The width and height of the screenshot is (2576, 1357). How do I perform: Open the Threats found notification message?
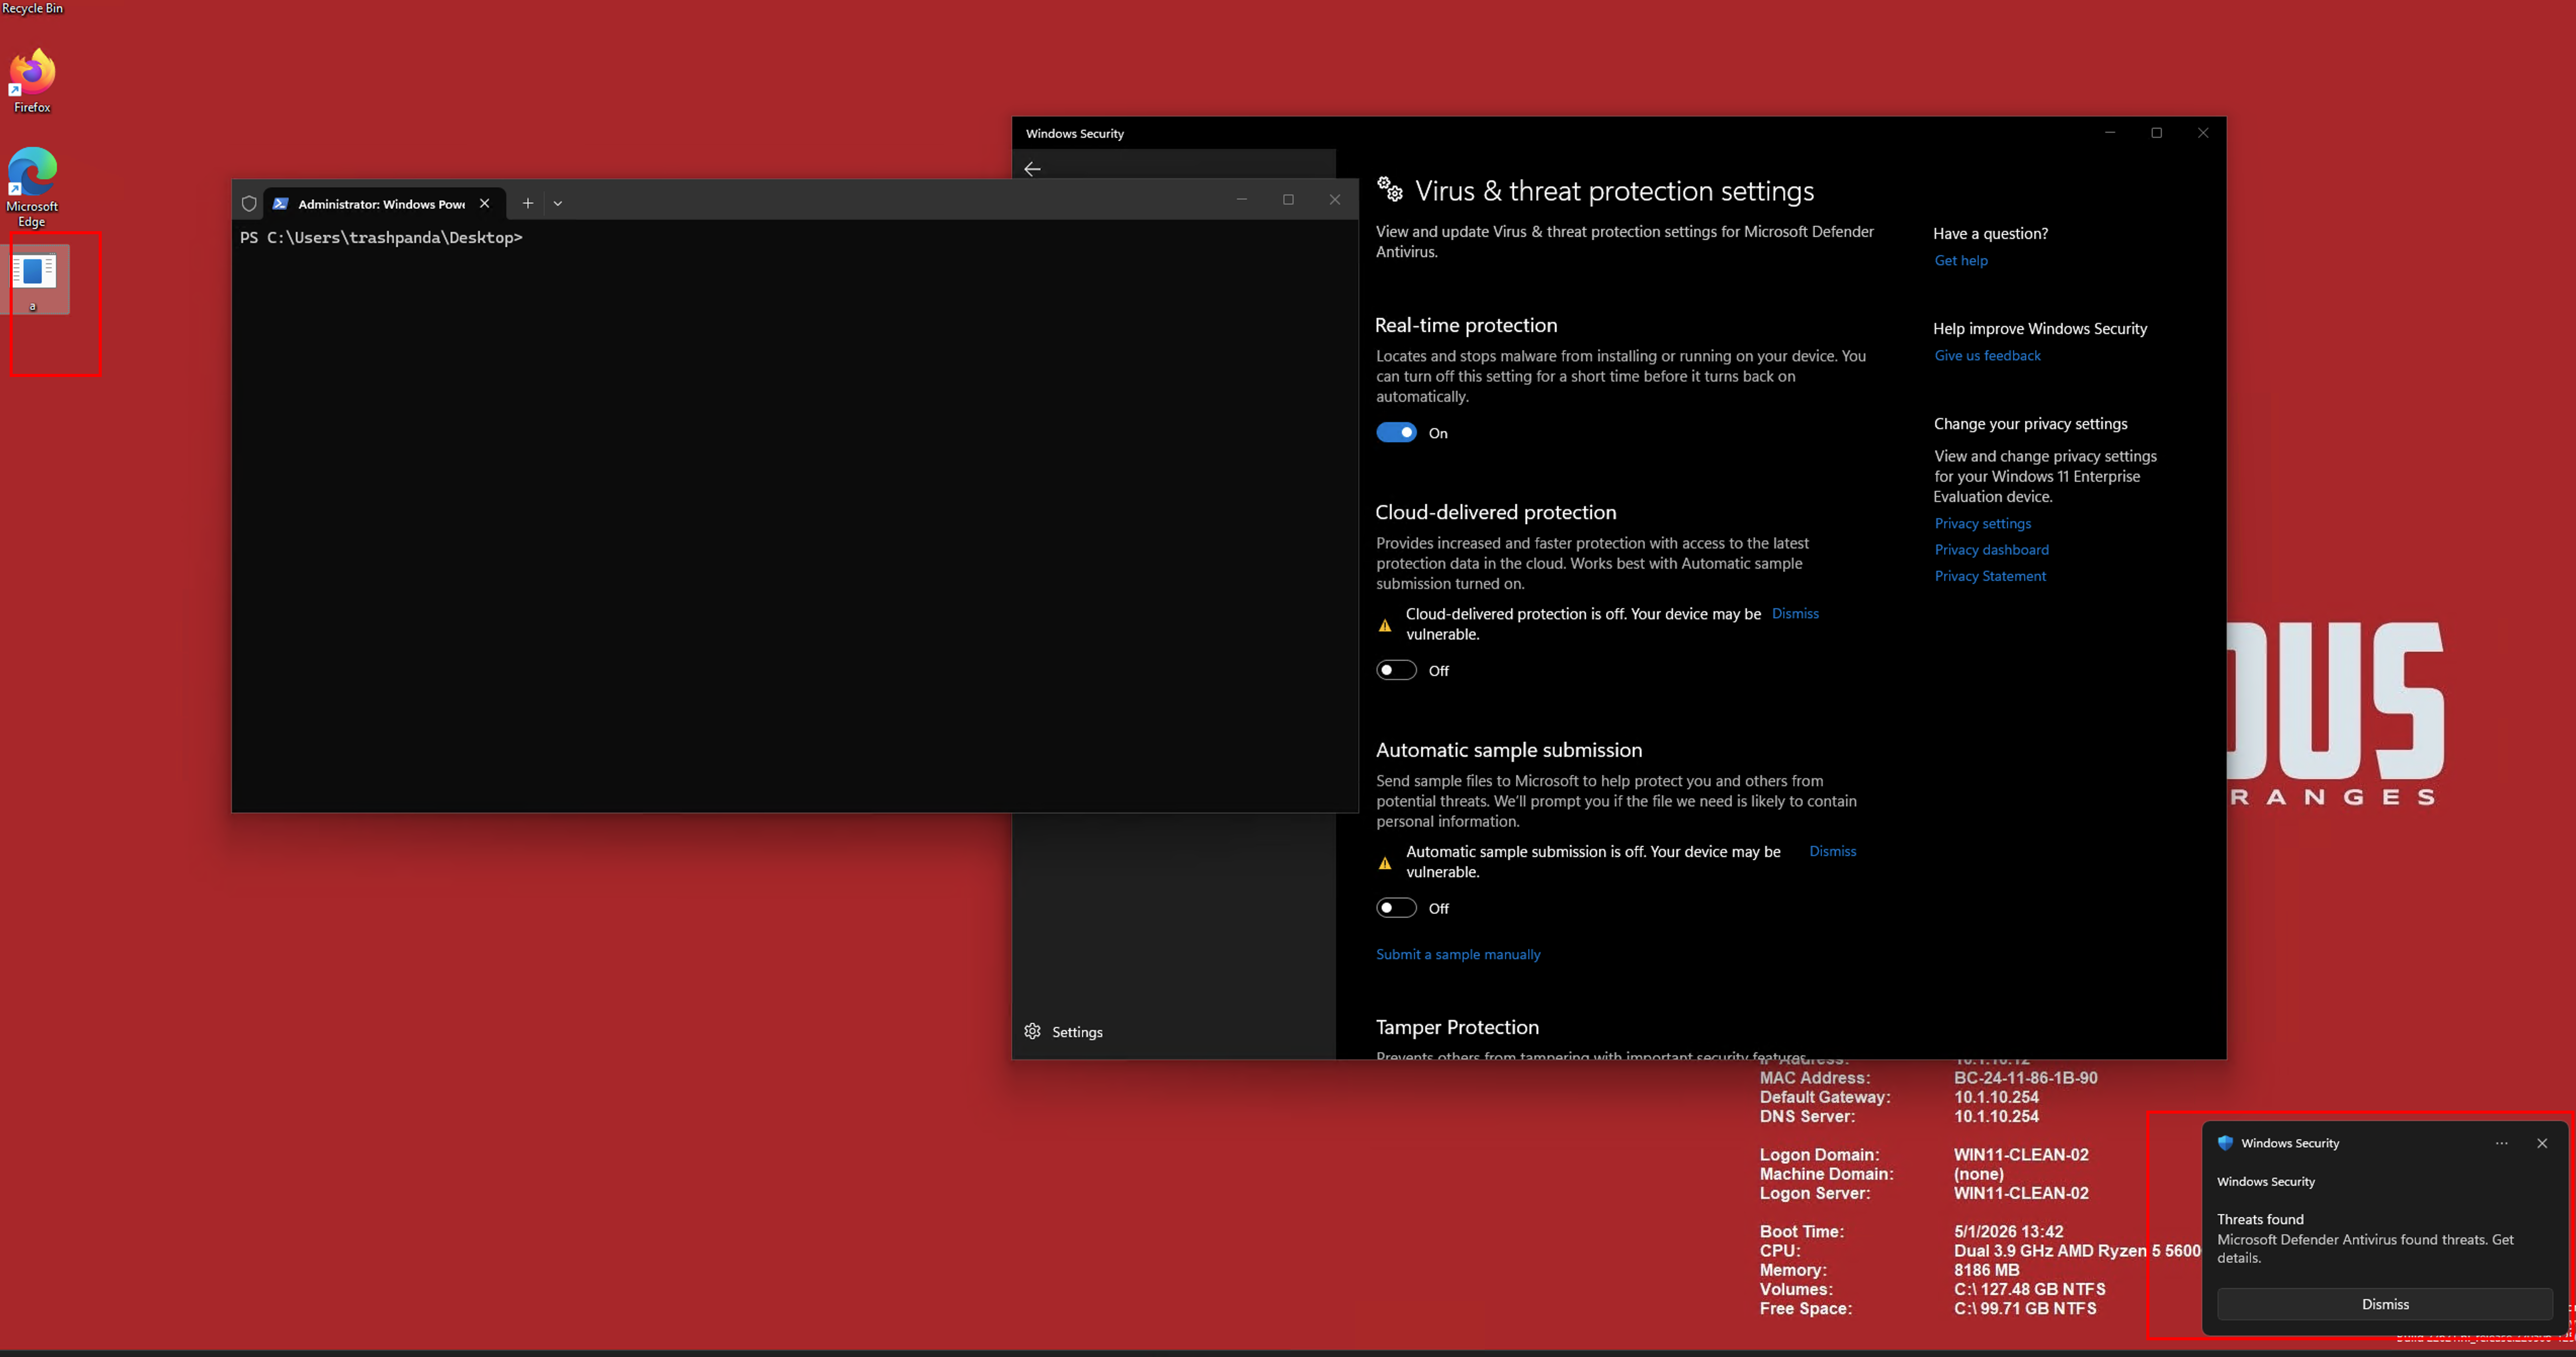click(x=2366, y=1238)
